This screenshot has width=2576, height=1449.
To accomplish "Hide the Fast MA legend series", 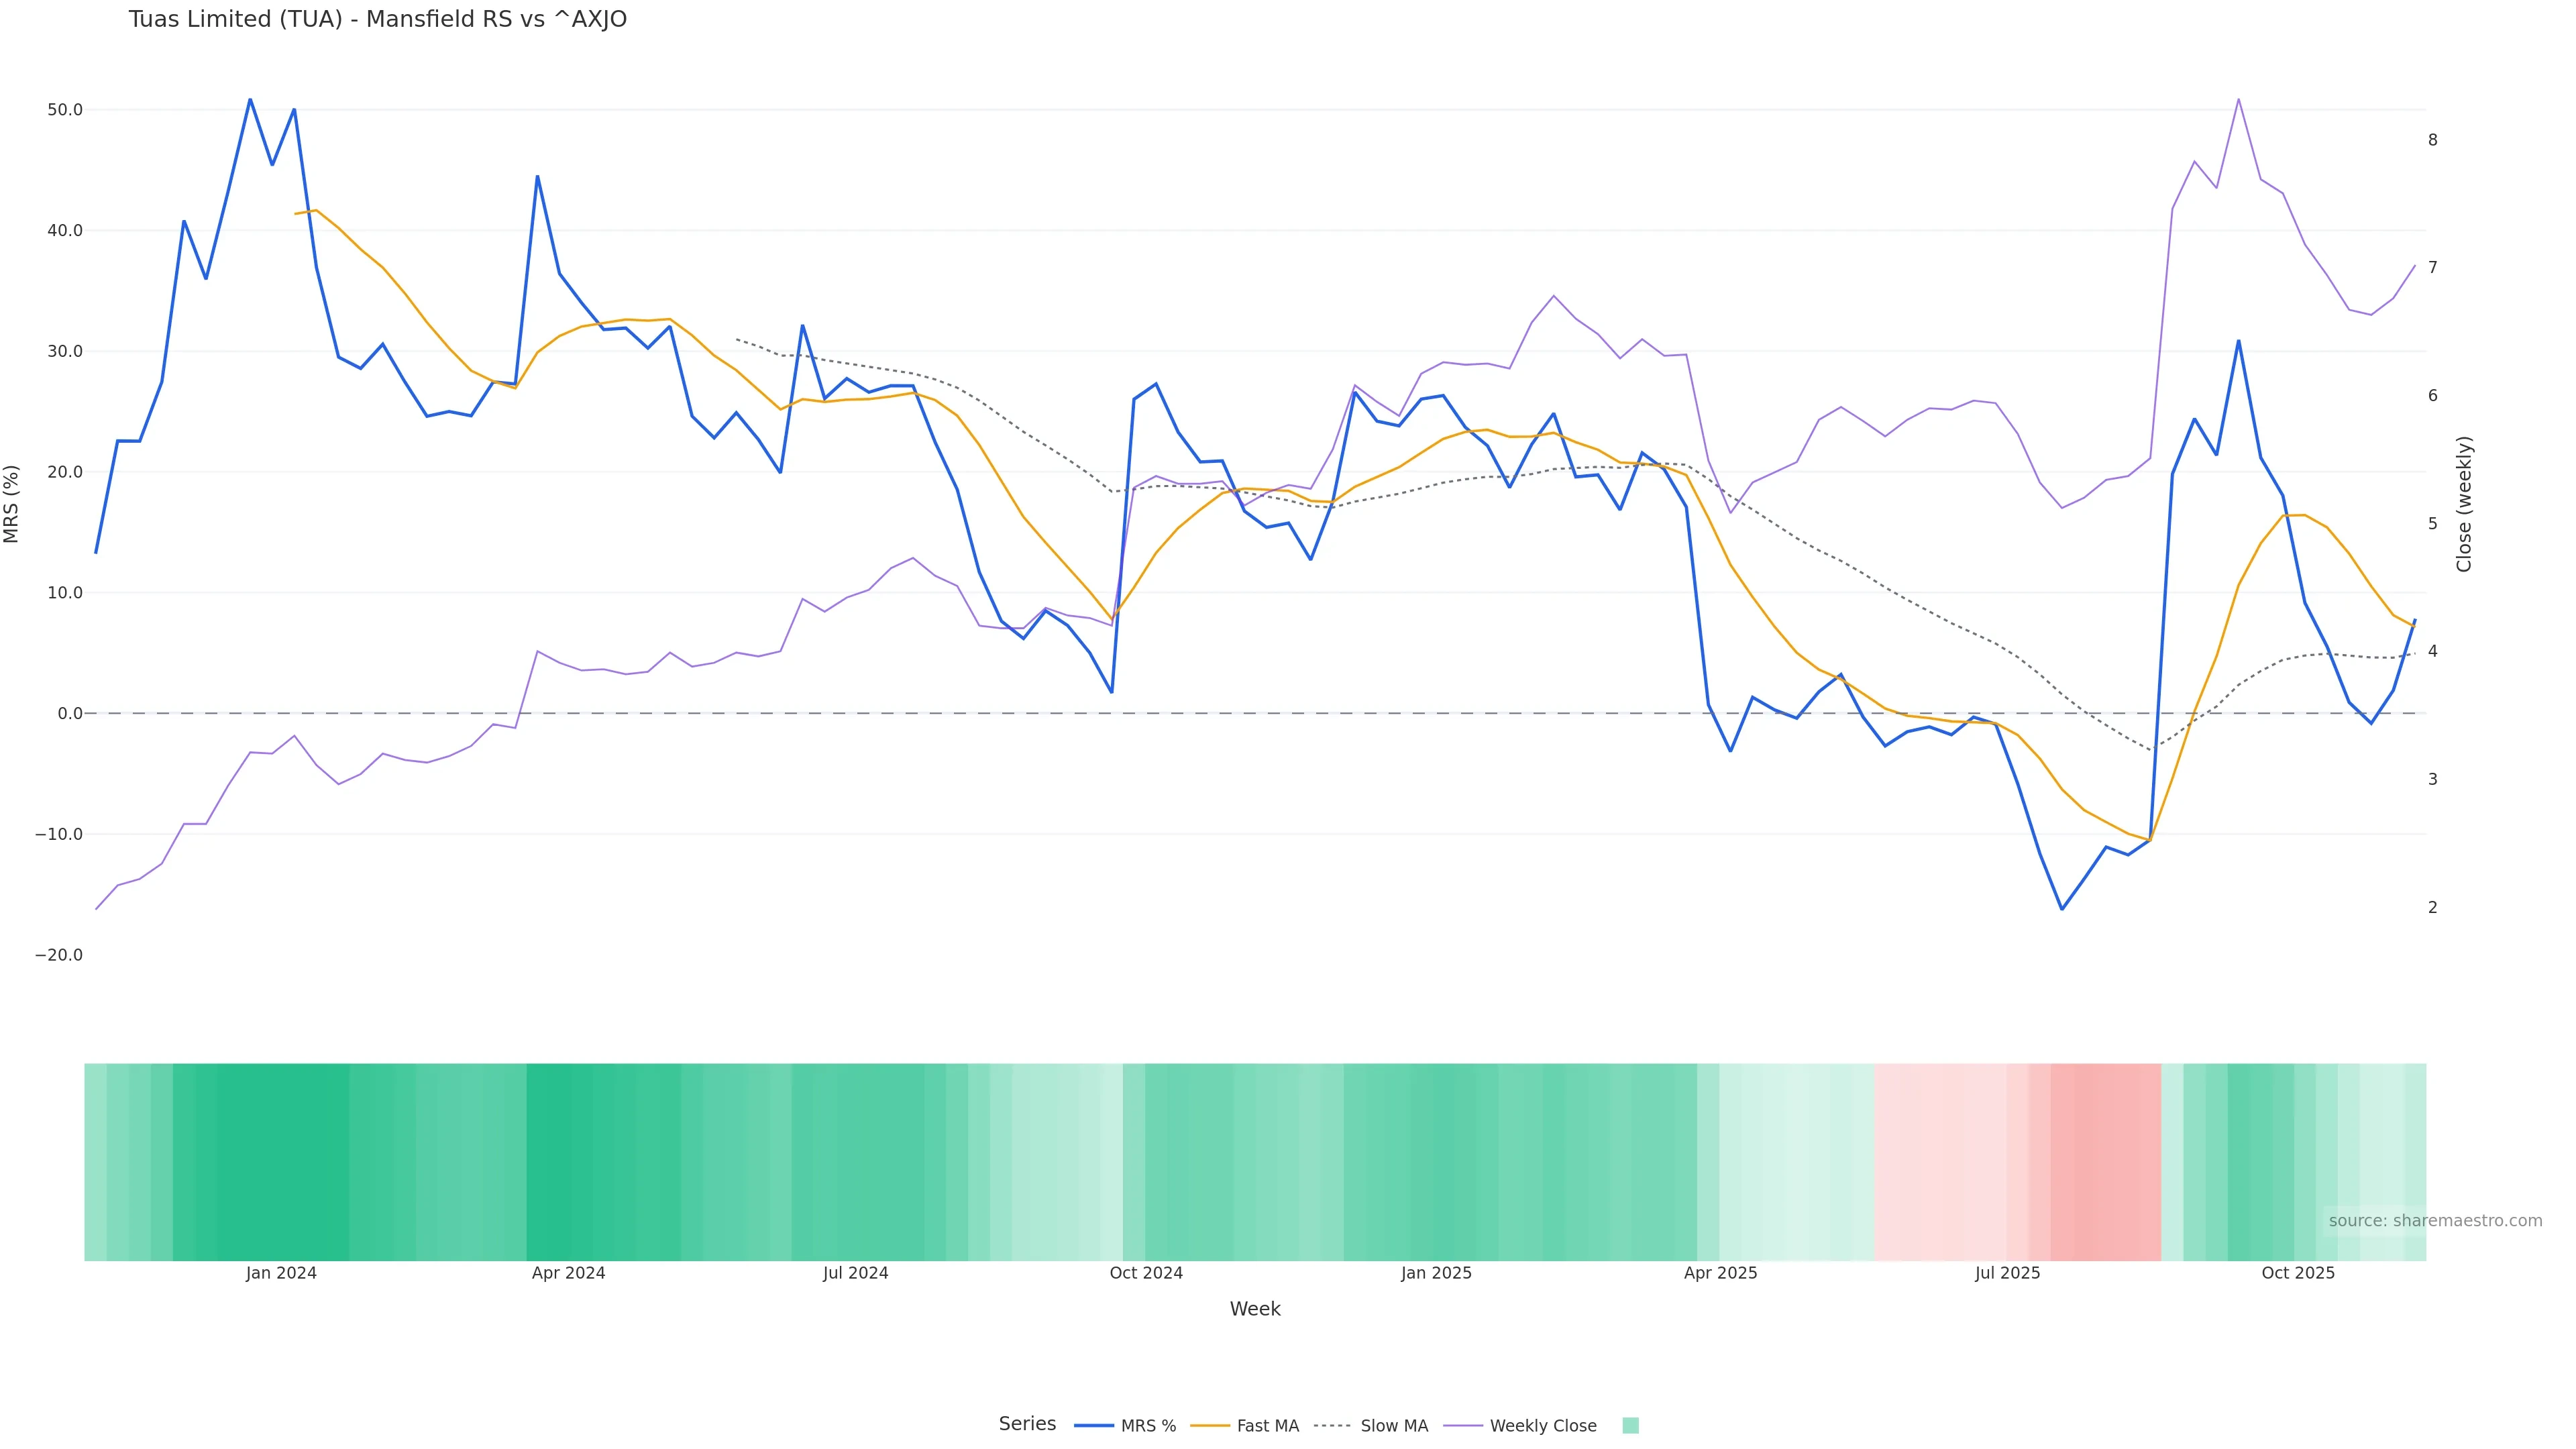I will tap(1267, 1426).
